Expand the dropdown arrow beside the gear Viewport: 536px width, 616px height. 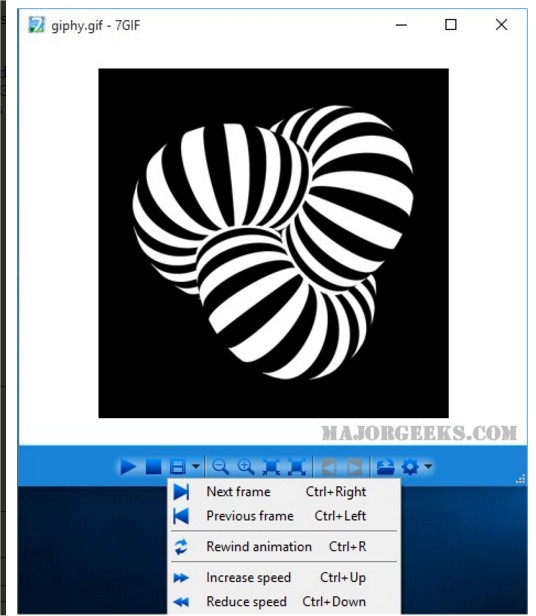[428, 467]
